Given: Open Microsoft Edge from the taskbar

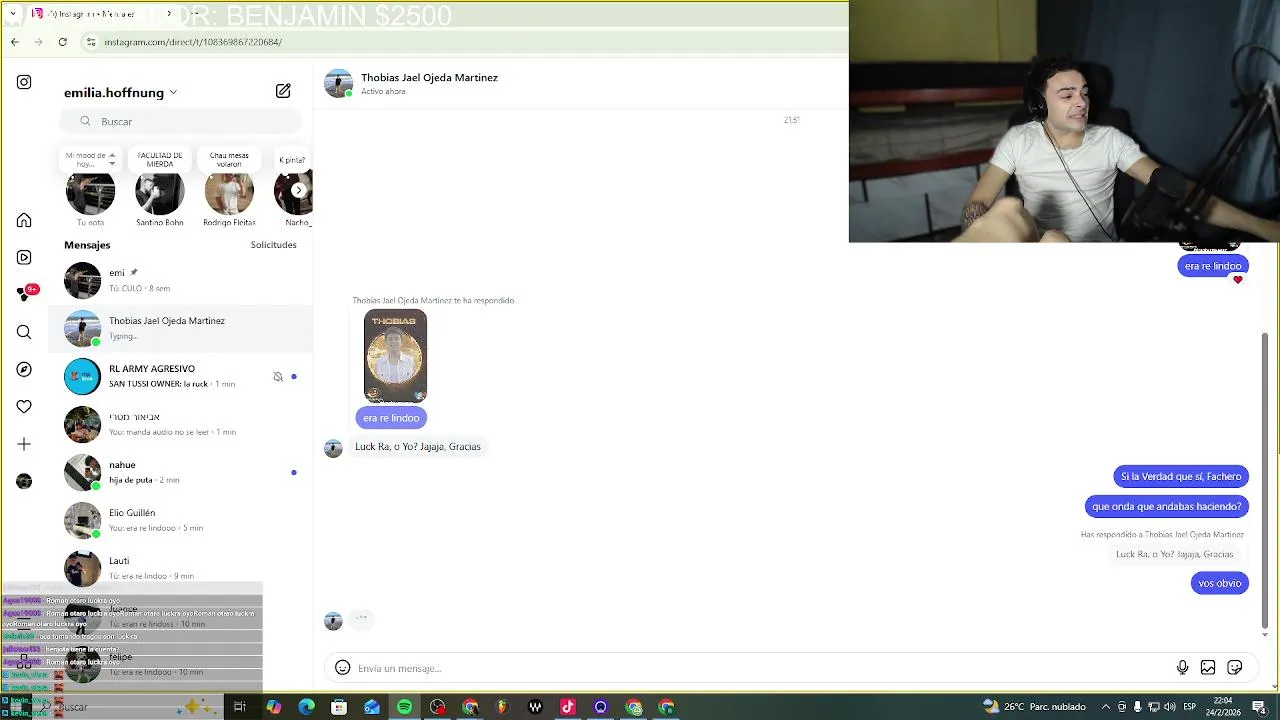Looking at the screenshot, I should (306, 707).
